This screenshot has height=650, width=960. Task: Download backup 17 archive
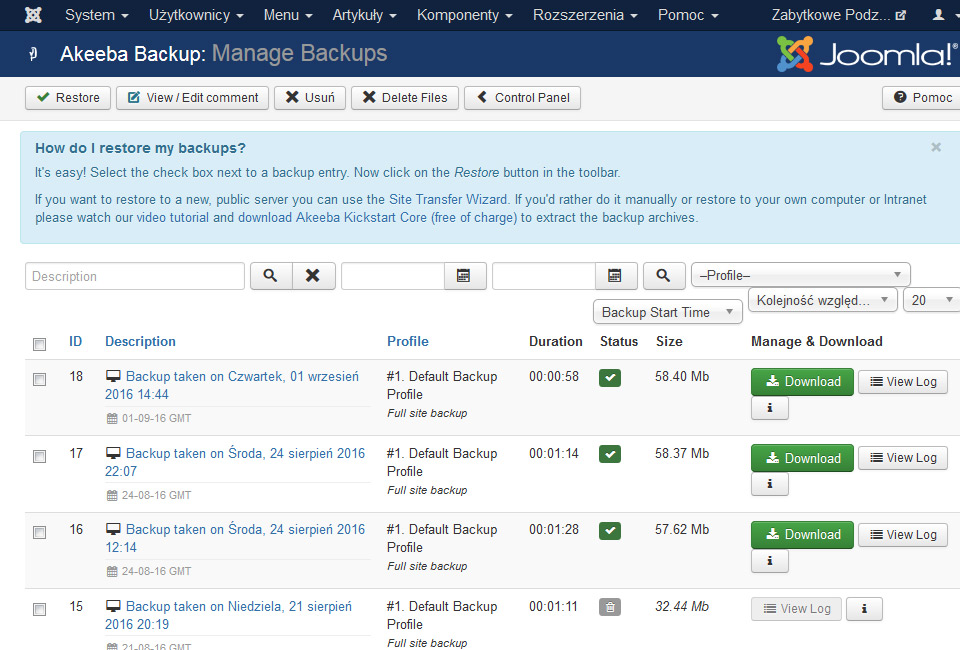click(802, 458)
